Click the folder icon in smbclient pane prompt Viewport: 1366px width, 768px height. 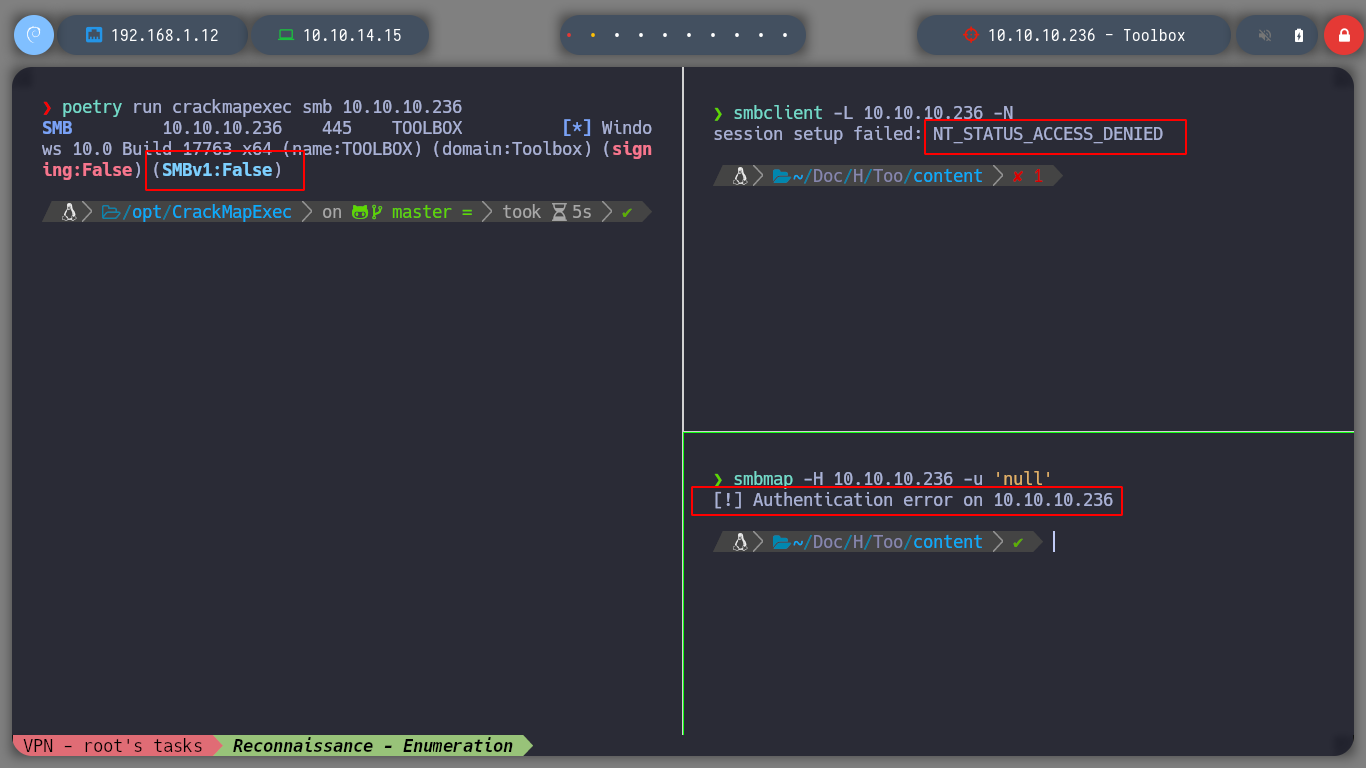point(781,176)
